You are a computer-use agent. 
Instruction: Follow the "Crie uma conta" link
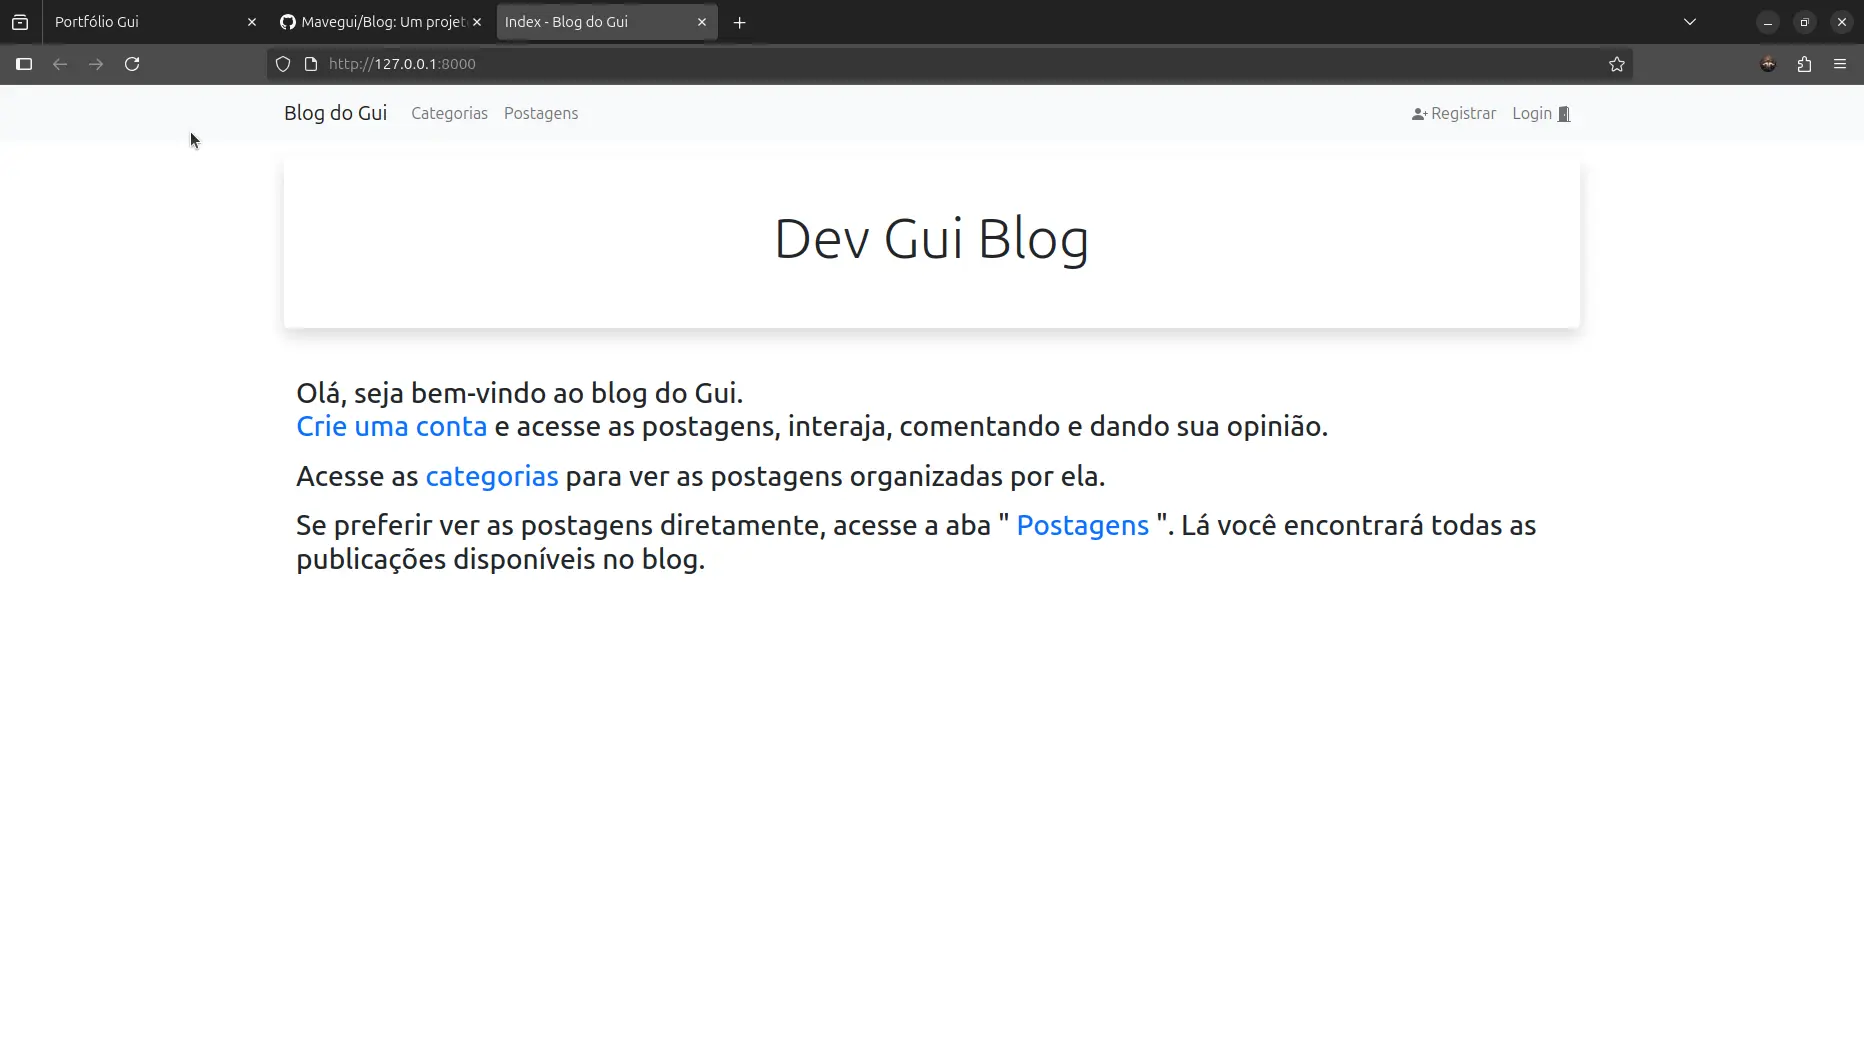[391, 426]
